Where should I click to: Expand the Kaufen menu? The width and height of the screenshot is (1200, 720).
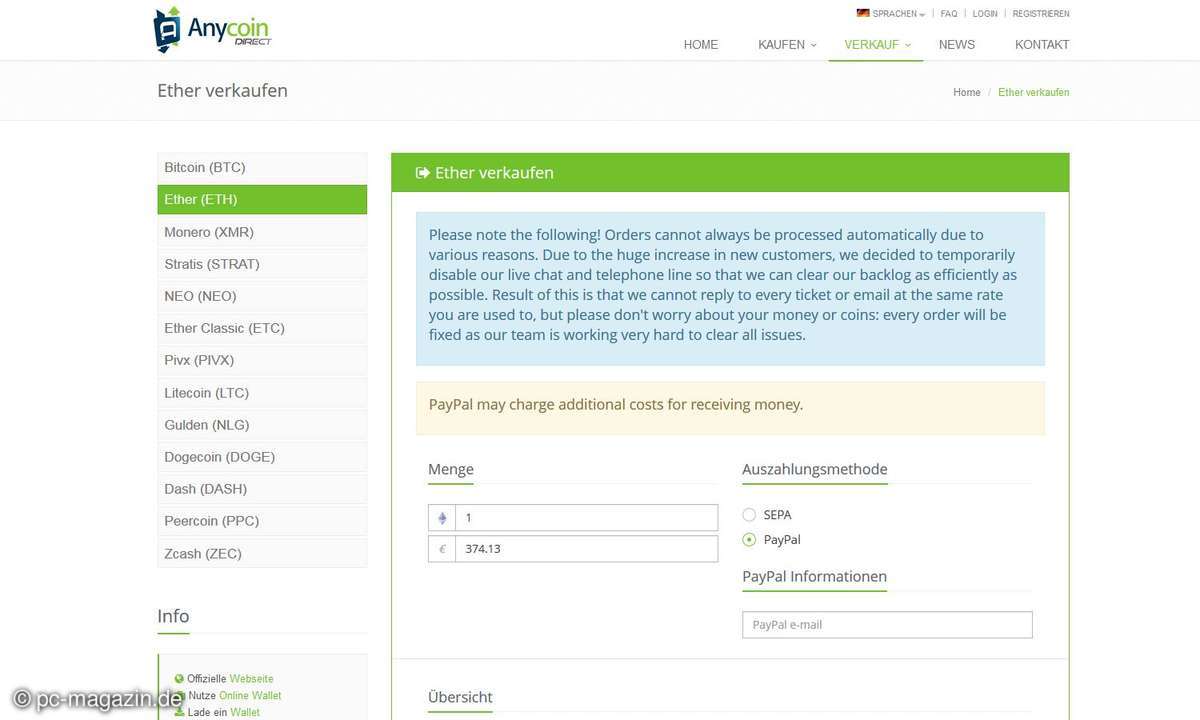tap(786, 45)
